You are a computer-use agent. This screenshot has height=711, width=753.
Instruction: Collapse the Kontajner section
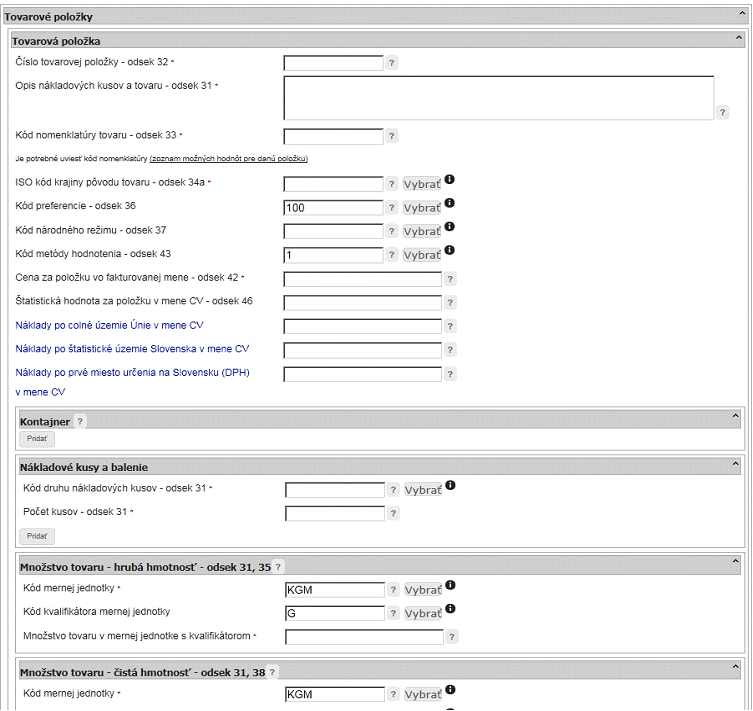tap(735, 416)
